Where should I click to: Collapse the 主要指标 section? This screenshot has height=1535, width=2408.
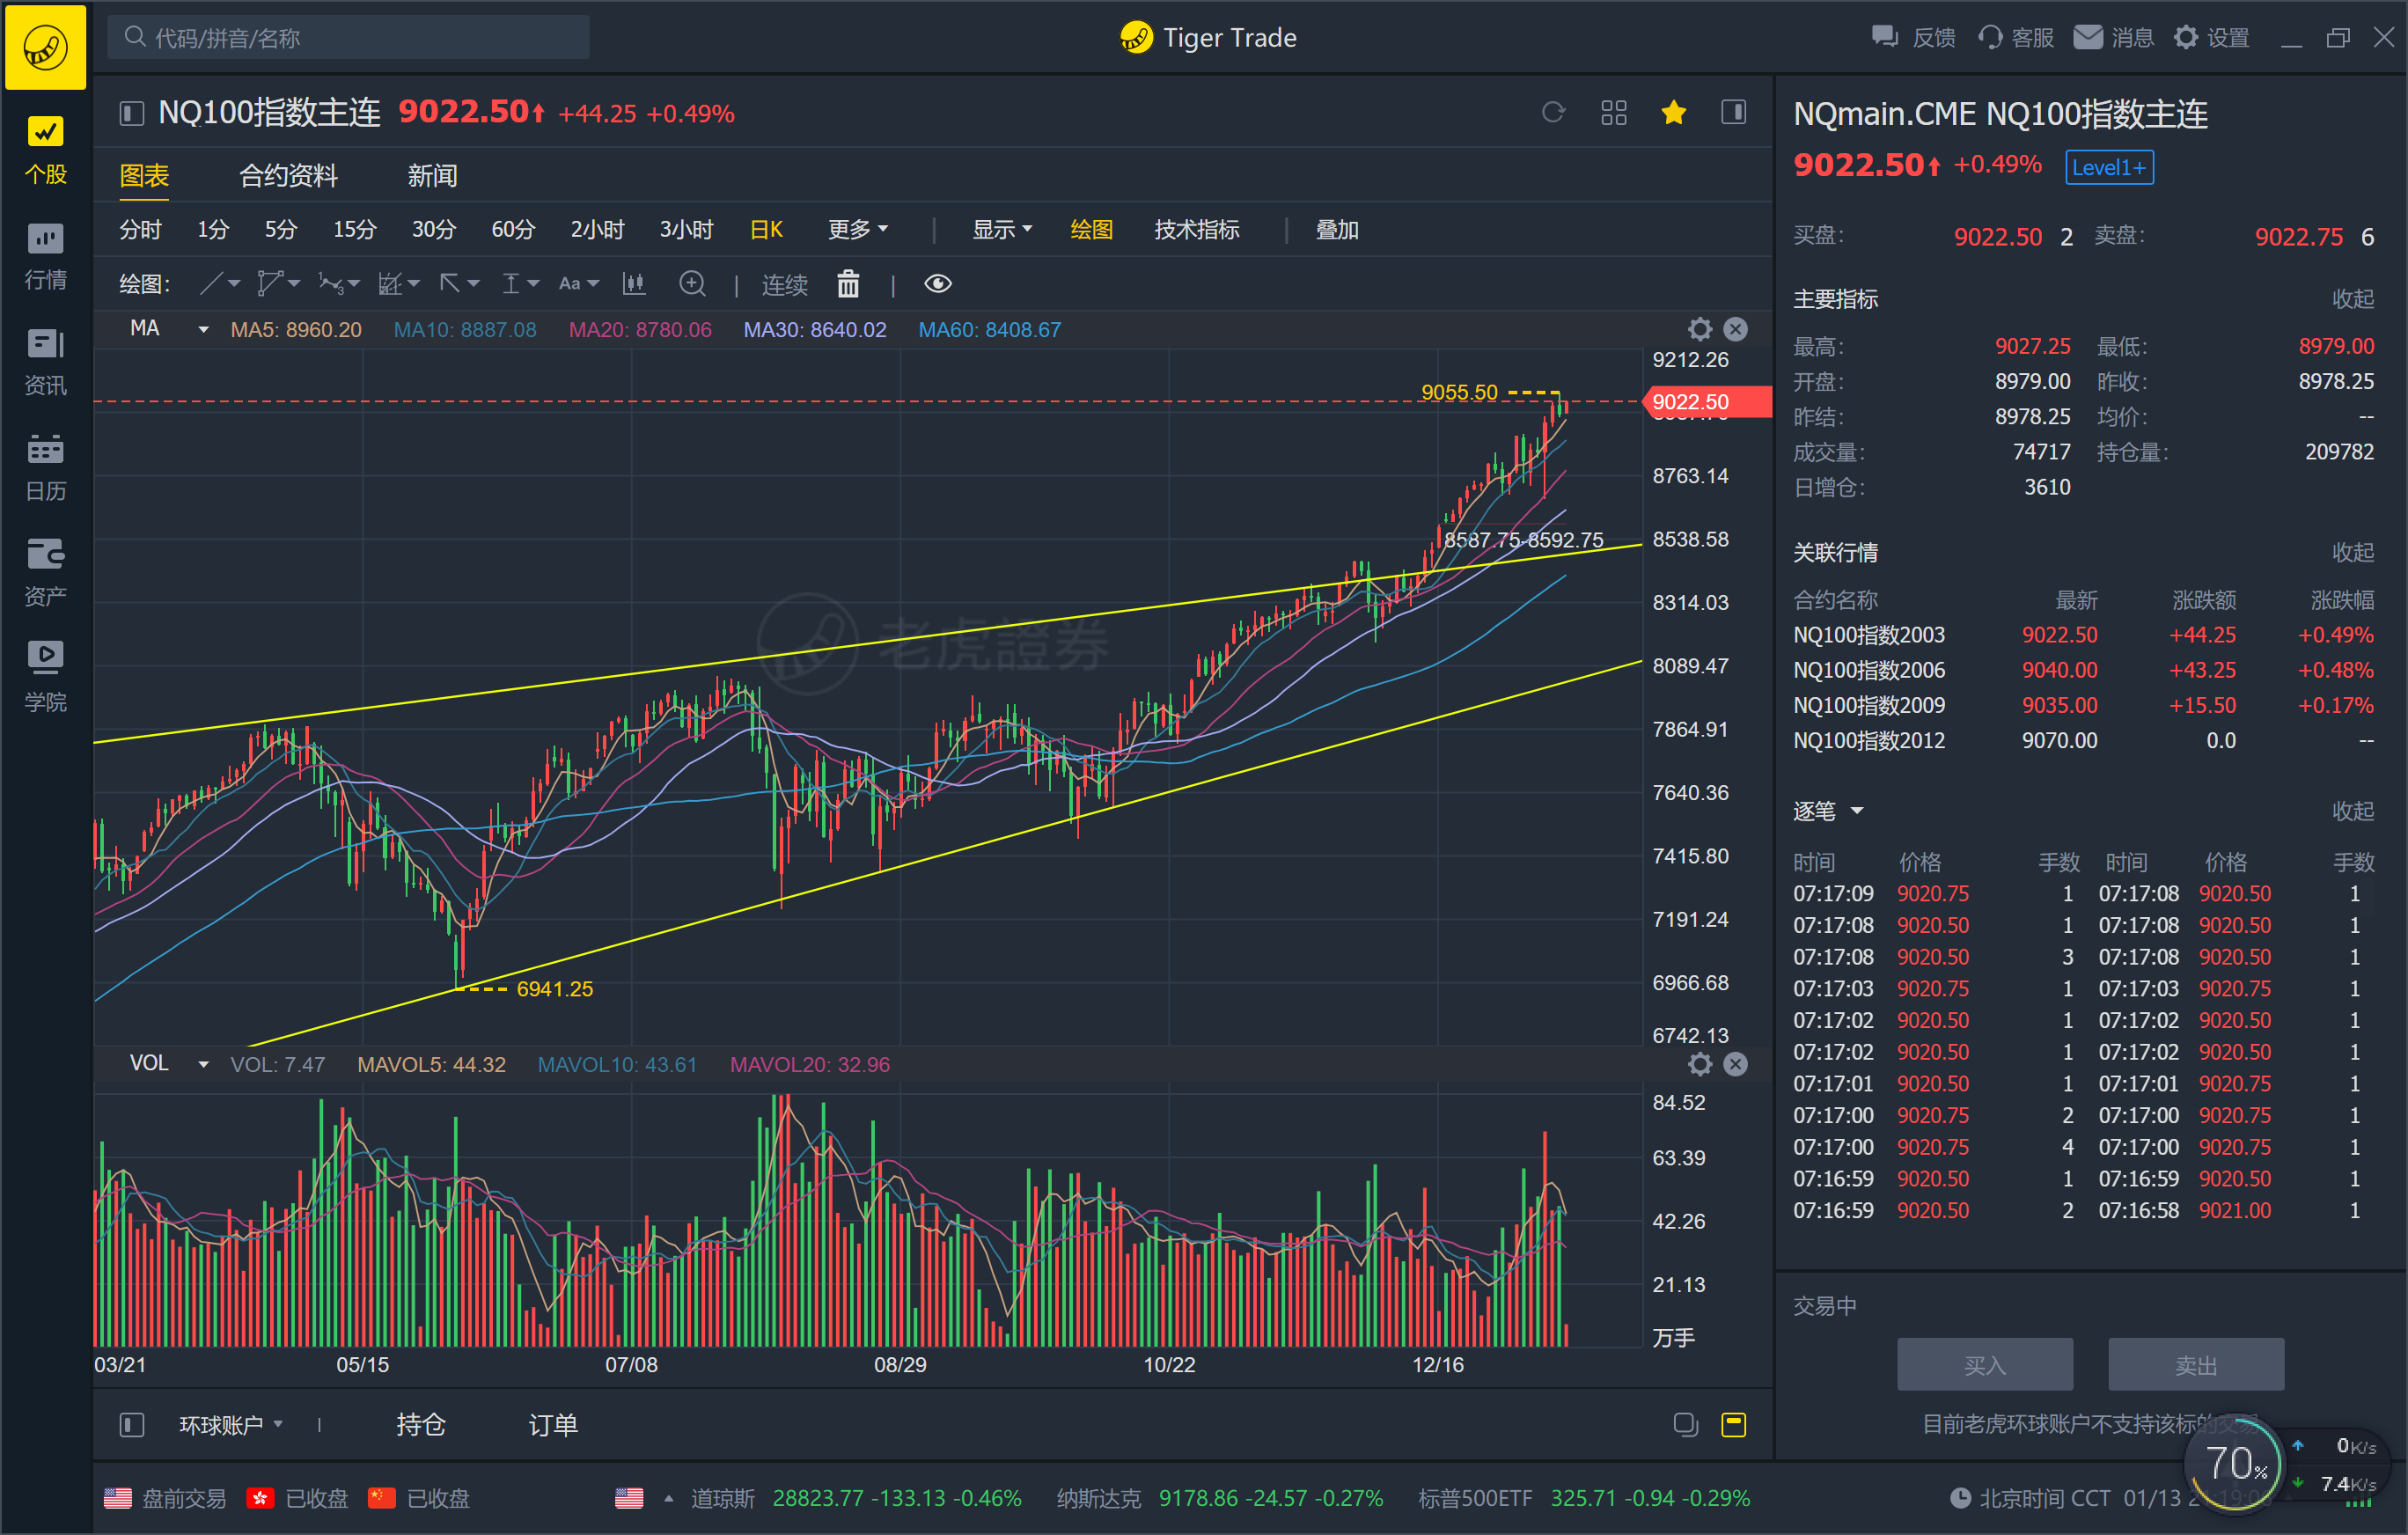click(2353, 299)
